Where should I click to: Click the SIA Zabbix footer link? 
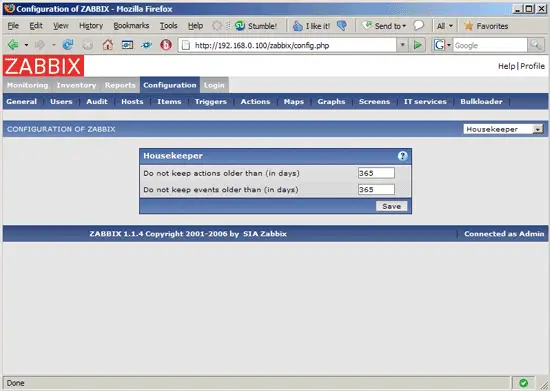coord(265,234)
